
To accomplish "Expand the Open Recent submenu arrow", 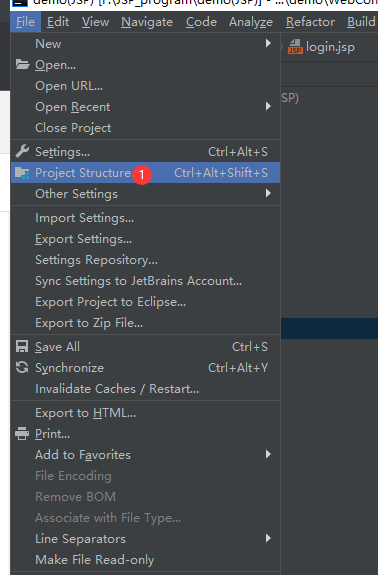I will [x=268, y=107].
